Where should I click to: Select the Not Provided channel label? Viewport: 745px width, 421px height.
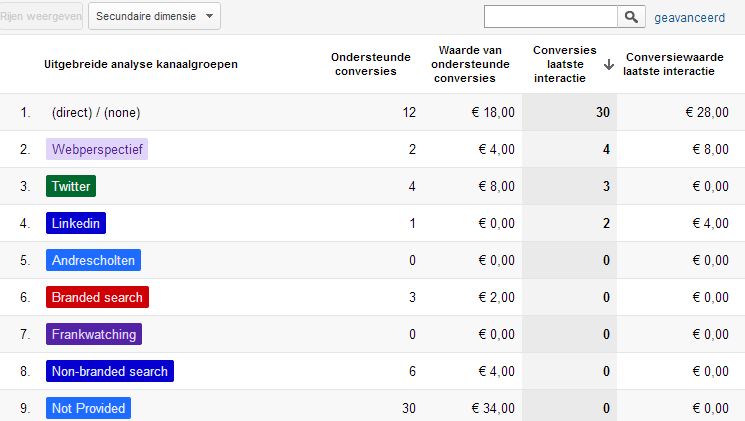pos(88,408)
